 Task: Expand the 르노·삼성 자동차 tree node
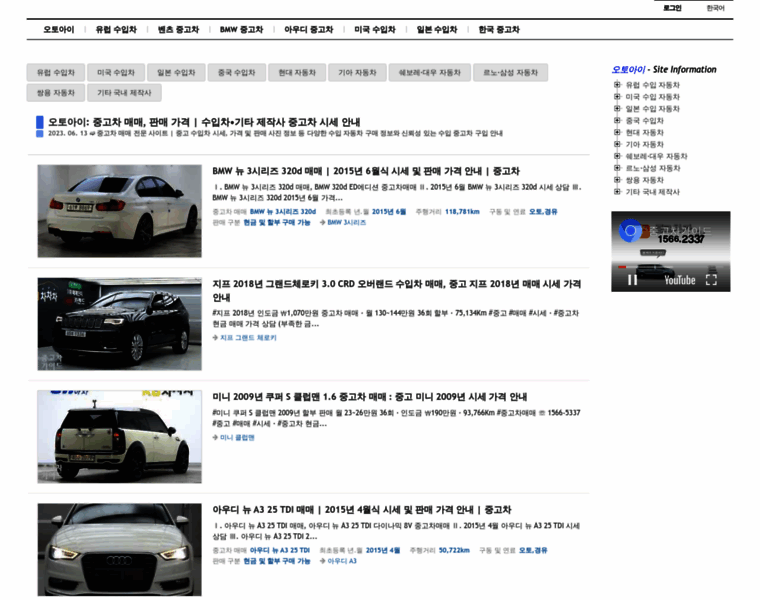point(617,168)
